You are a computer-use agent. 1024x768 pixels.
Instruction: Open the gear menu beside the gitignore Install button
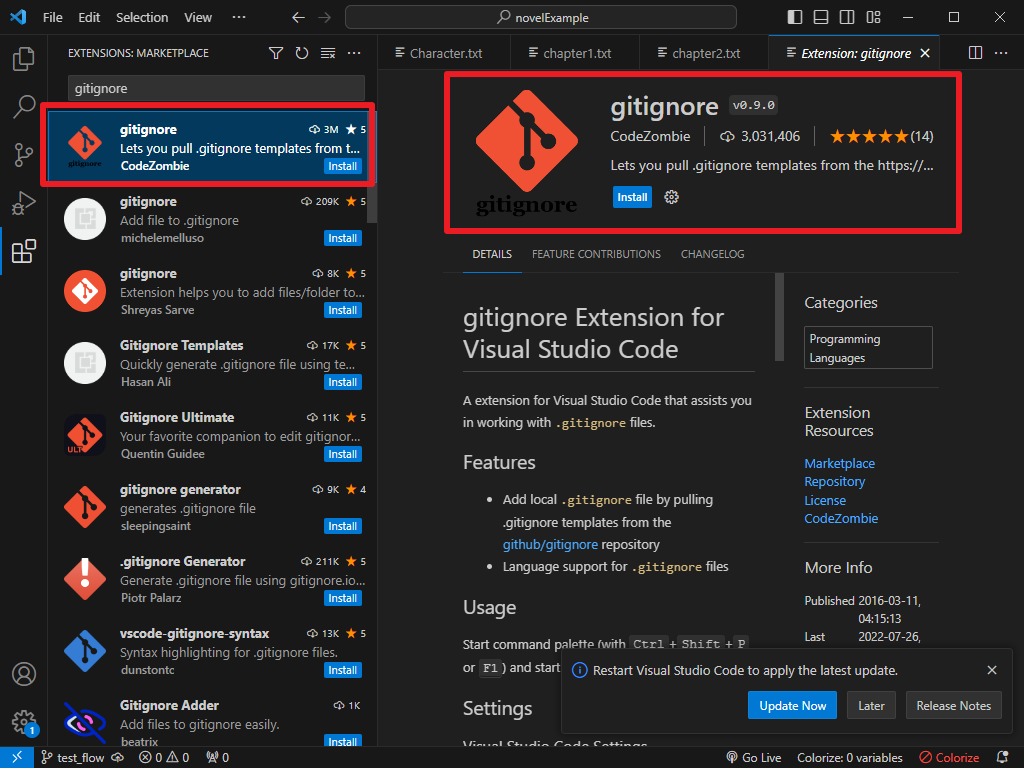tap(671, 197)
